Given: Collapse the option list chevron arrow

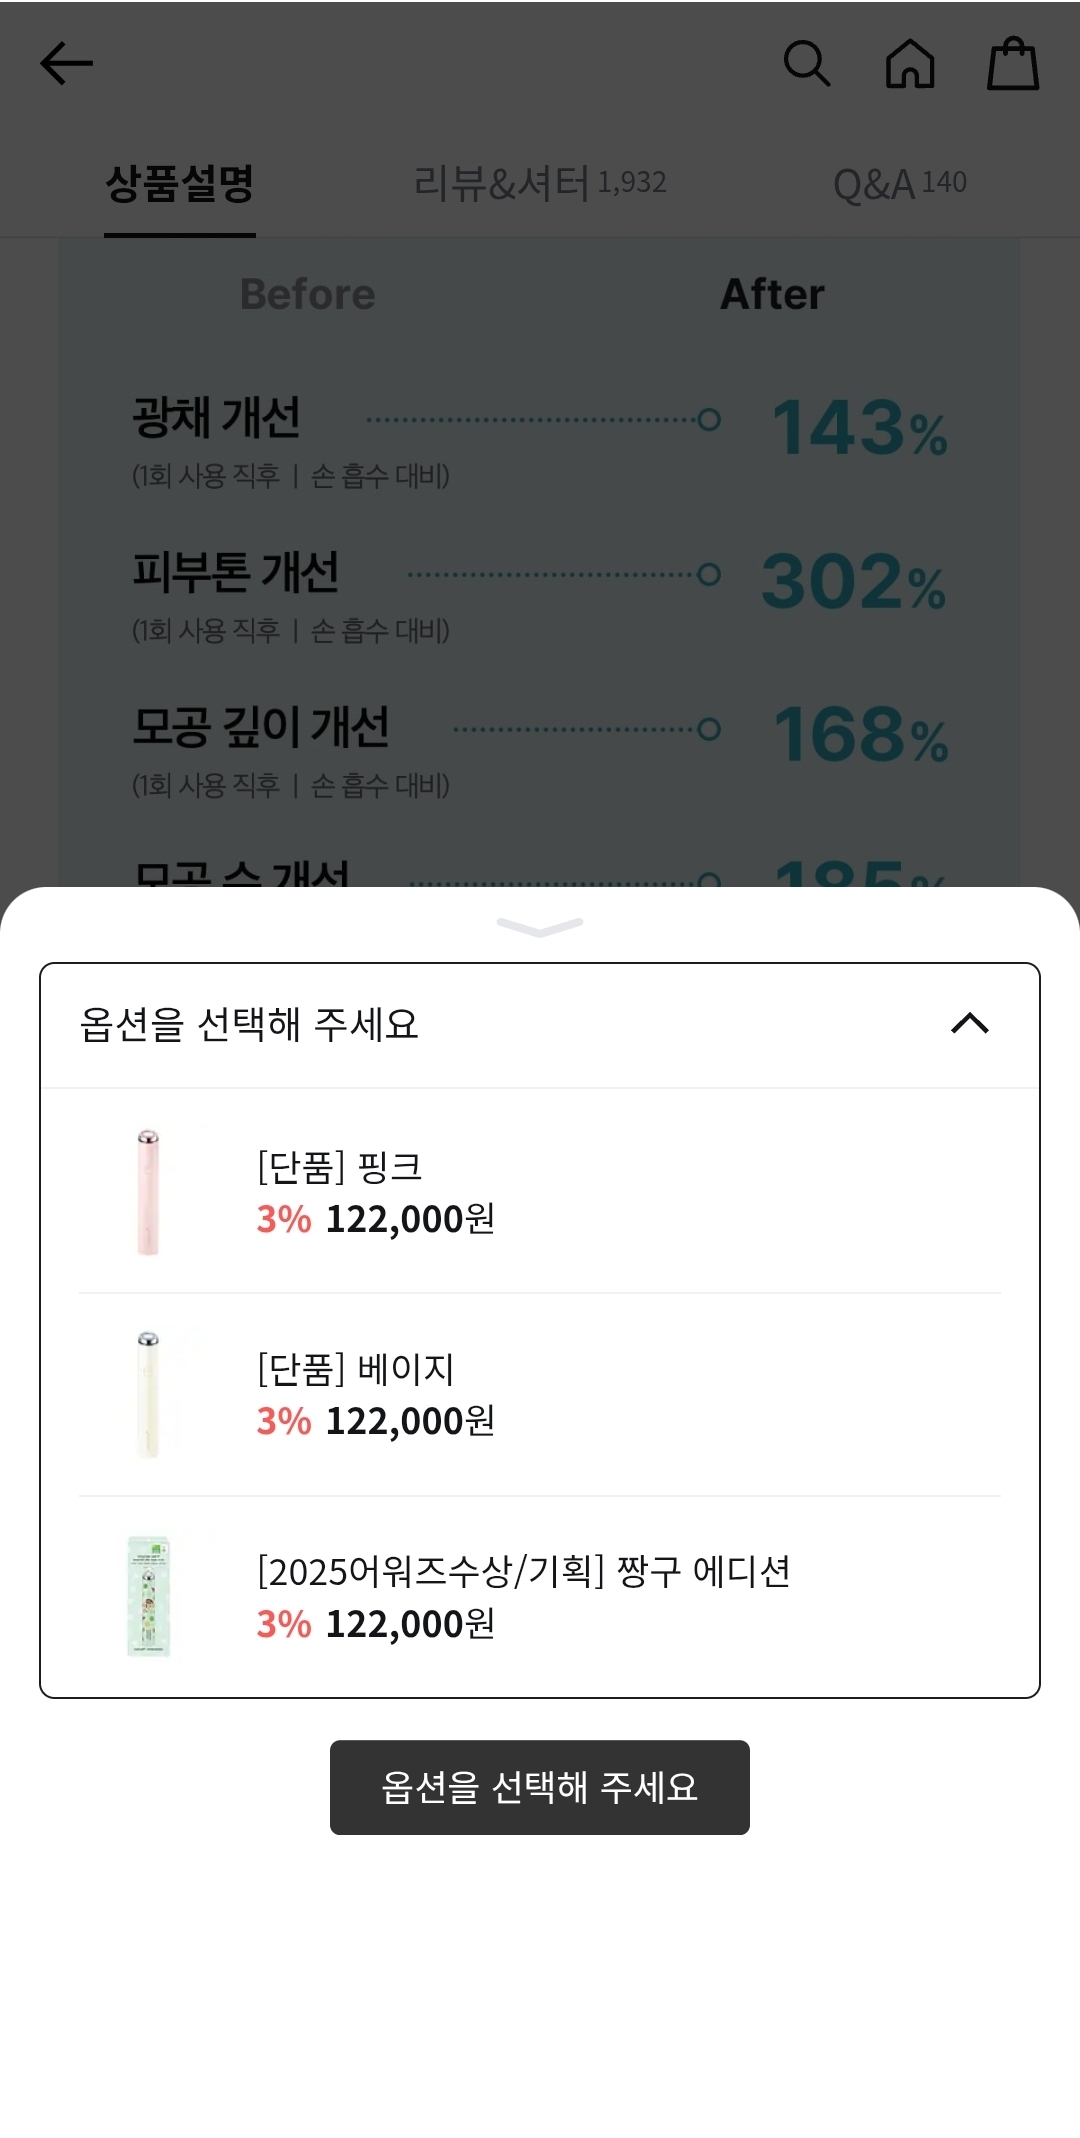Looking at the screenshot, I should pyautogui.click(x=969, y=1024).
